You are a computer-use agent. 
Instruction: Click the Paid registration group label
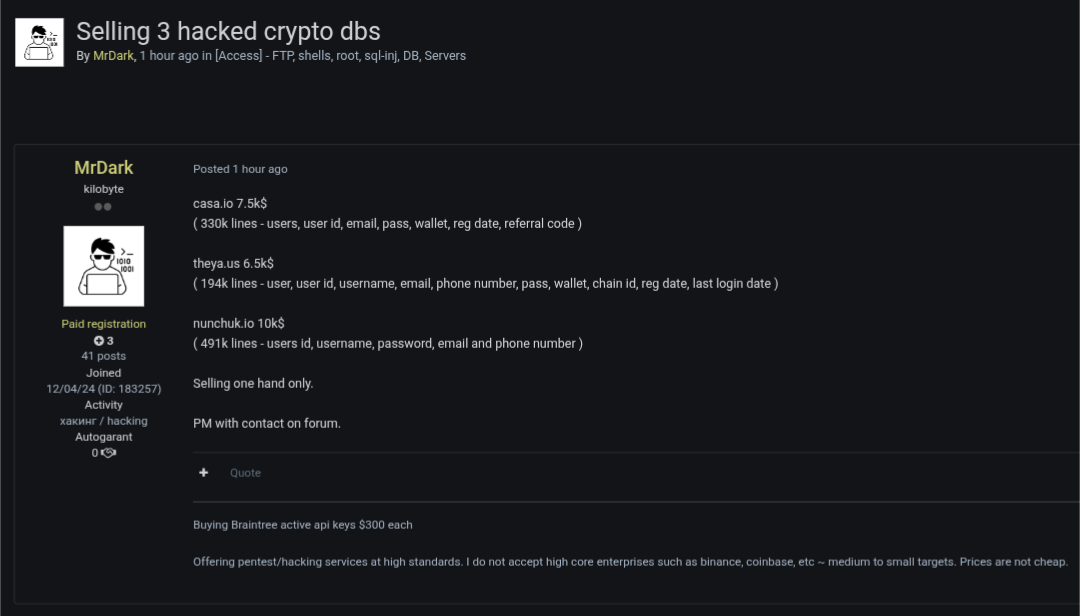[103, 324]
